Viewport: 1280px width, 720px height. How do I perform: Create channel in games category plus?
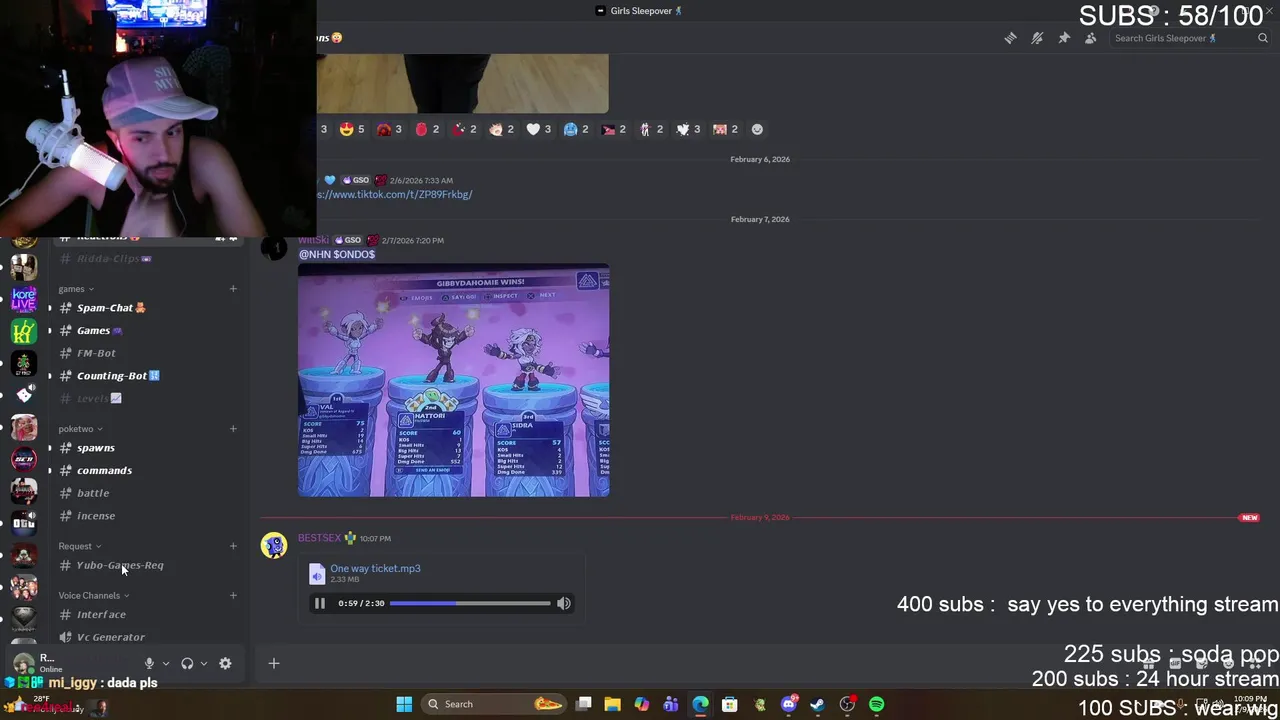pos(233,289)
